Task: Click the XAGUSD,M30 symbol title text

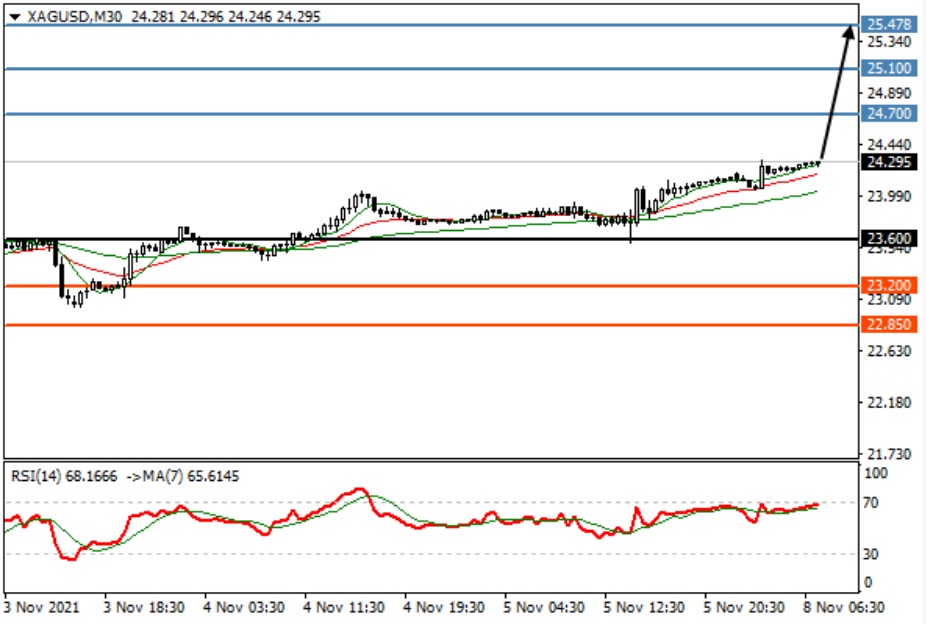Action: (75, 17)
